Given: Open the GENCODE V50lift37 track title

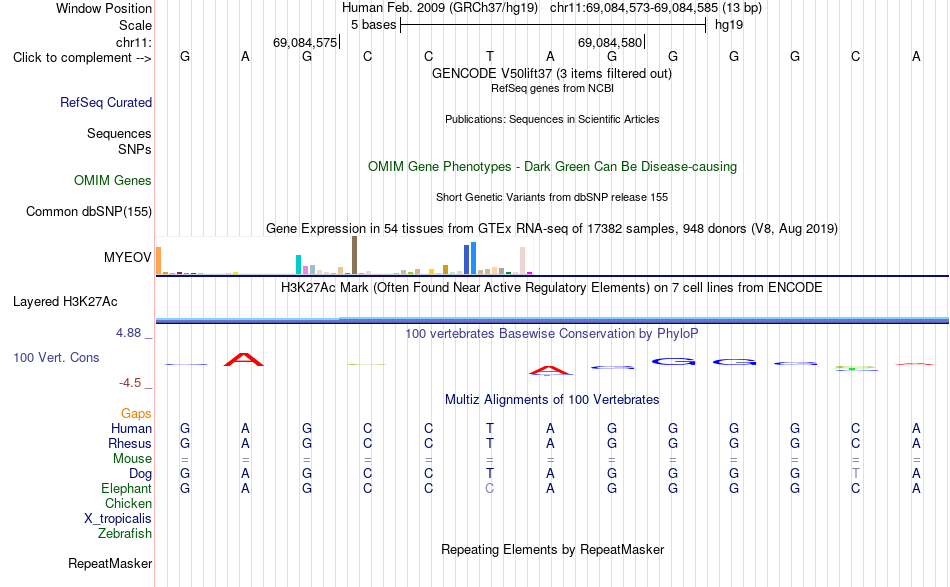Looking at the screenshot, I should (552, 74).
